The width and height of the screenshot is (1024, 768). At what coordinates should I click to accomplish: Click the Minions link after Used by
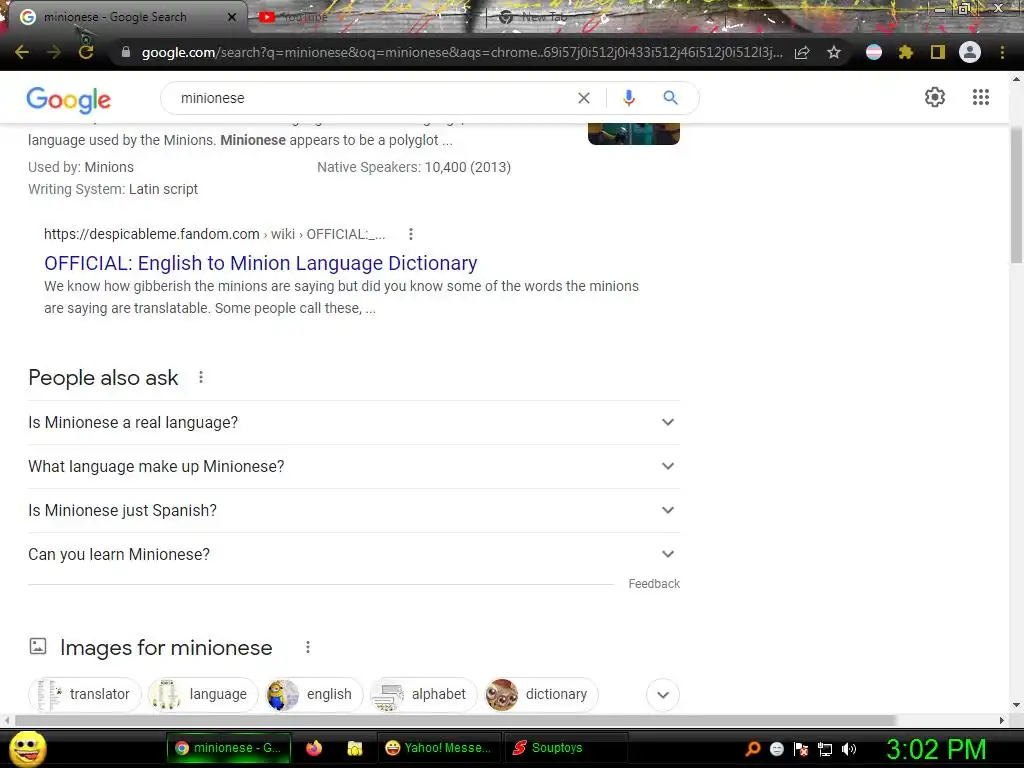109,167
